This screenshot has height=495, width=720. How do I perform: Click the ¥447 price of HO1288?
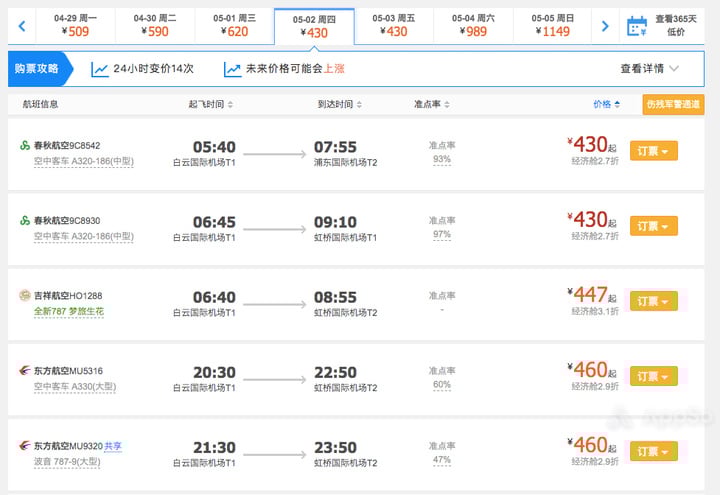[591, 295]
